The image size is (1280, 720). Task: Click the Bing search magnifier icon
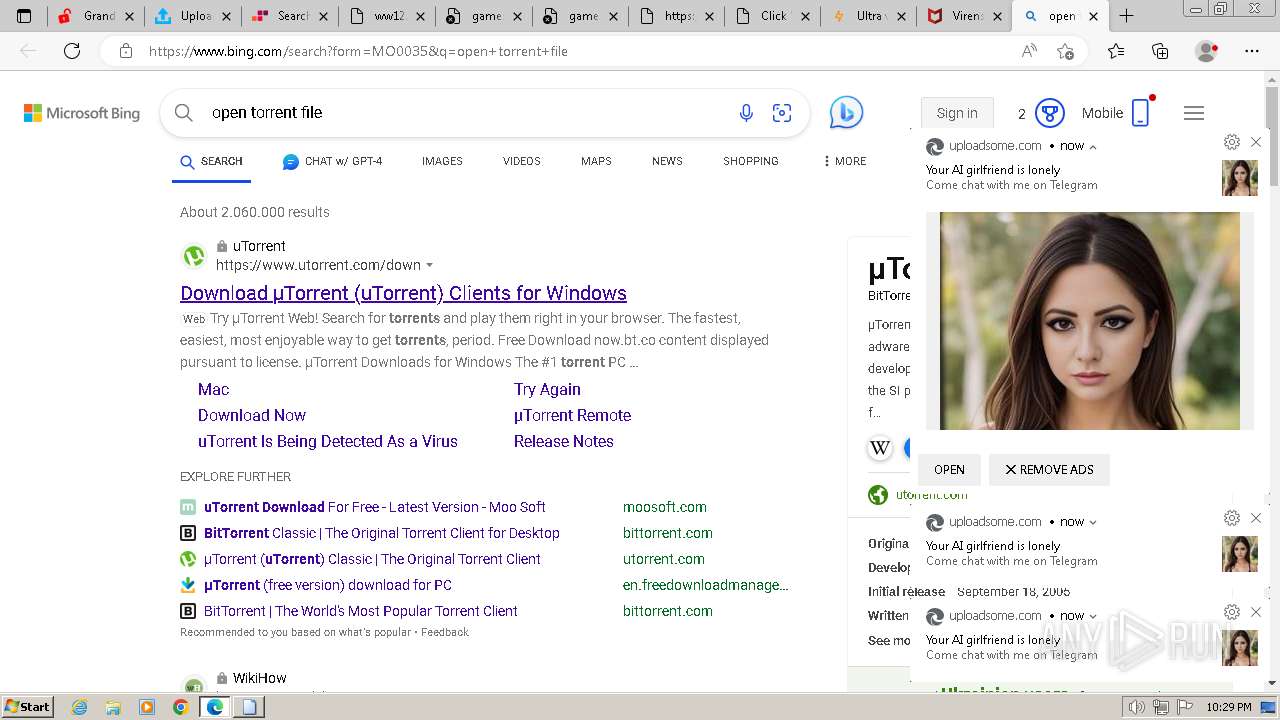(x=183, y=113)
